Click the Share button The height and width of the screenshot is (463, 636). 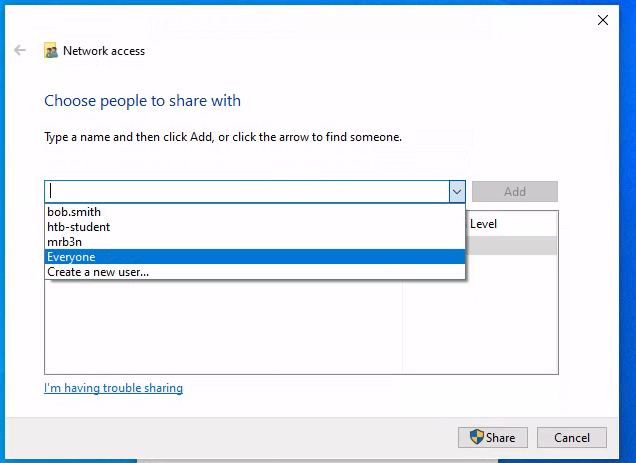coord(492,437)
